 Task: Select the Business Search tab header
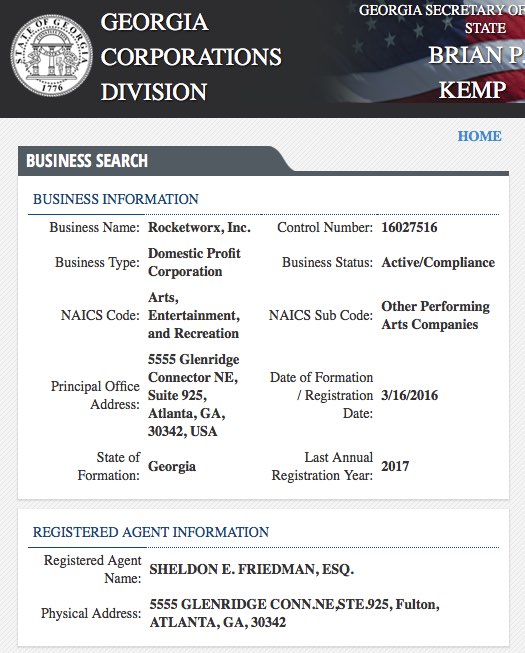click(87, 161)
